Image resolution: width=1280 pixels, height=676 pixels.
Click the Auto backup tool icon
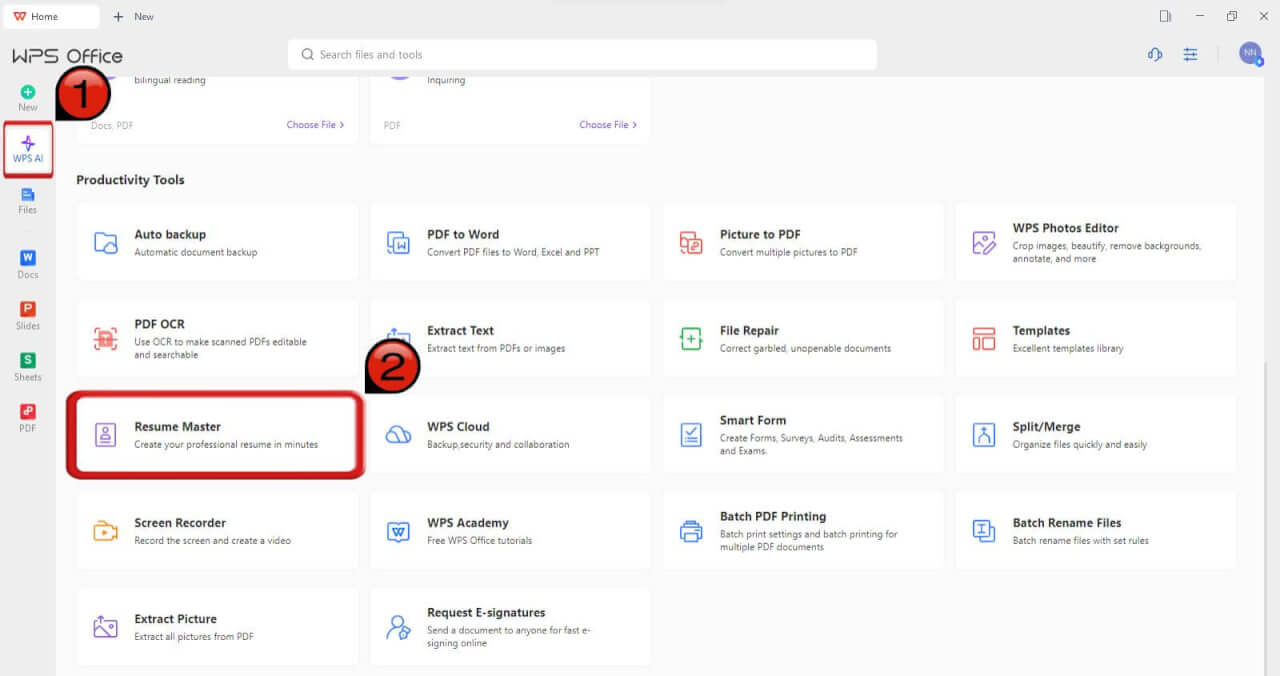click(x=106, y=242)
